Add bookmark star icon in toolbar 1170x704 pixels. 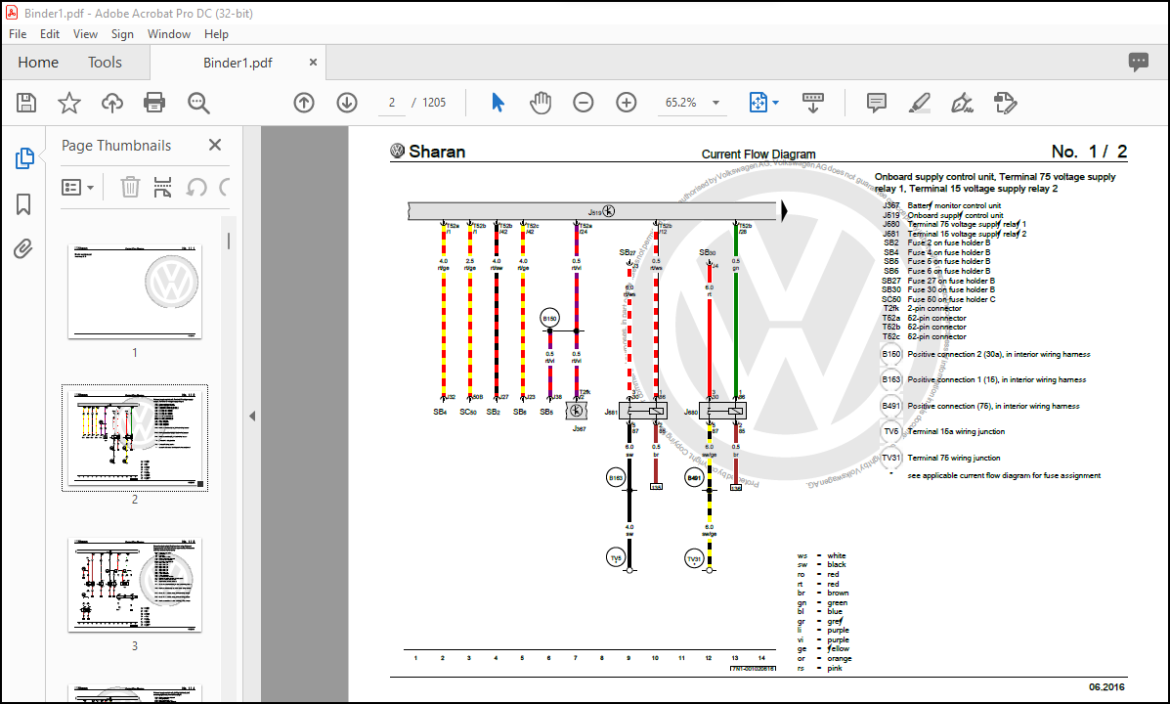point(69,102)
